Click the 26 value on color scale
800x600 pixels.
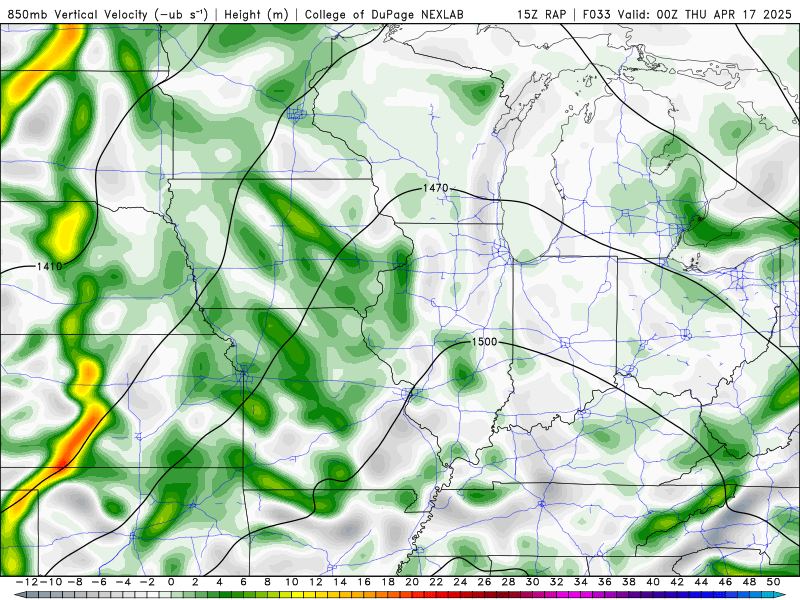click(x=484, y=582)
